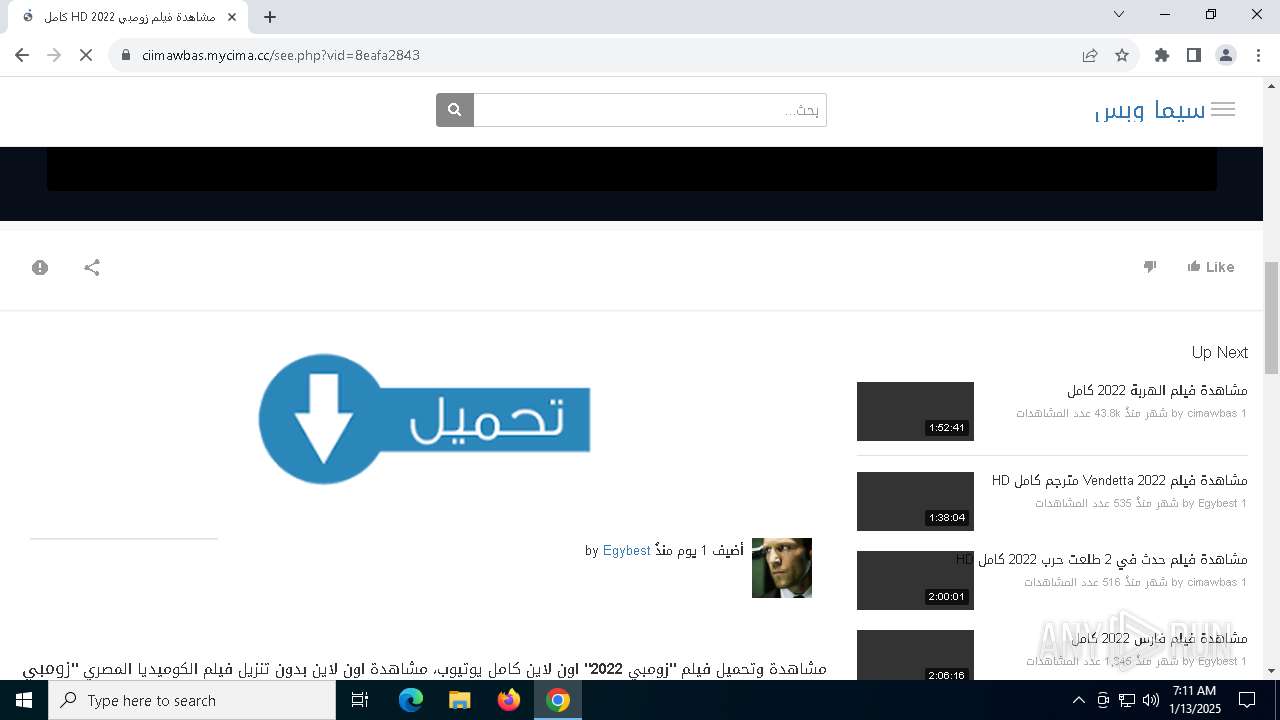Screen dimensions: 1280x720
Task: Click the dislike thumbs-down icon
Action: pos(1150,266)
